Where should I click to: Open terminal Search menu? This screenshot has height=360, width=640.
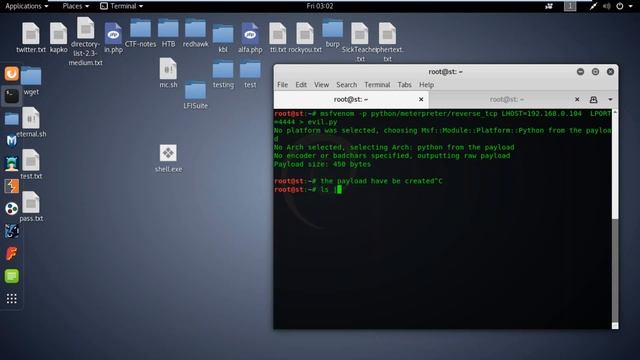(347, 85)
